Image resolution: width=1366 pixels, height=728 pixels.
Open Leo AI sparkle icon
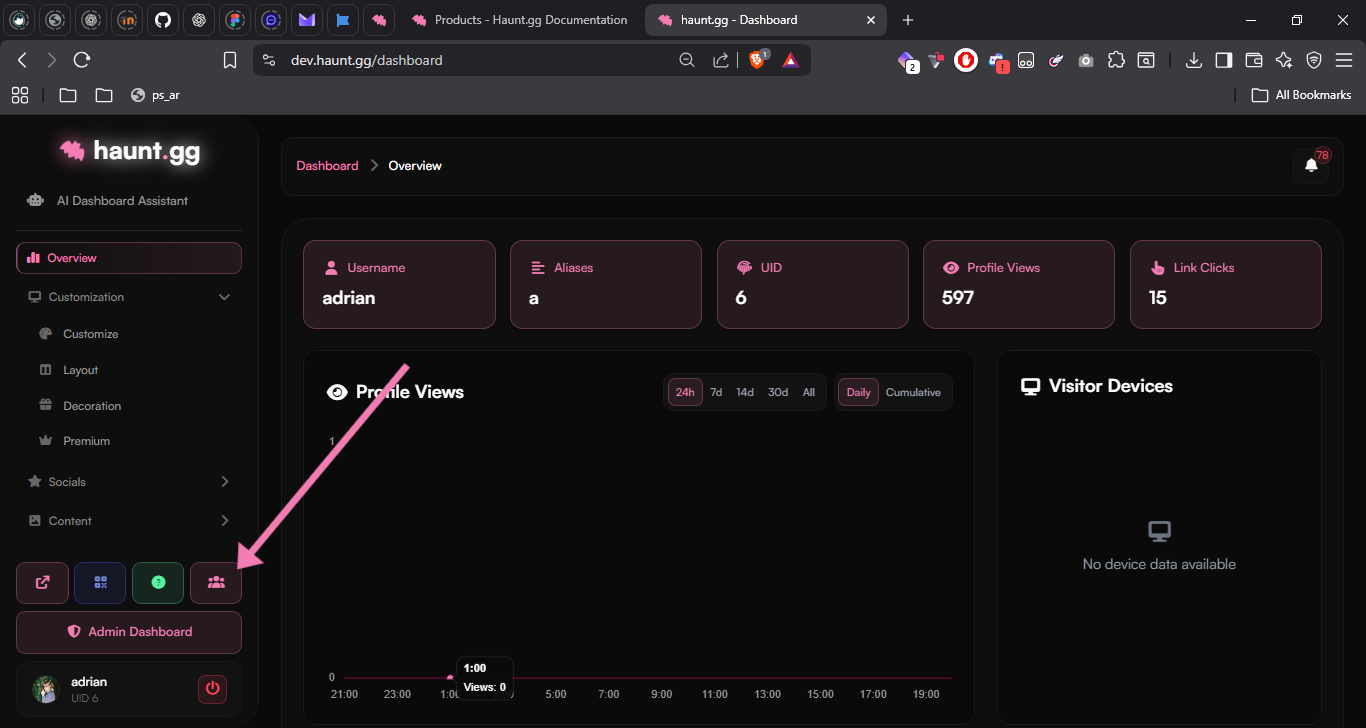[x=1284, y=60]
